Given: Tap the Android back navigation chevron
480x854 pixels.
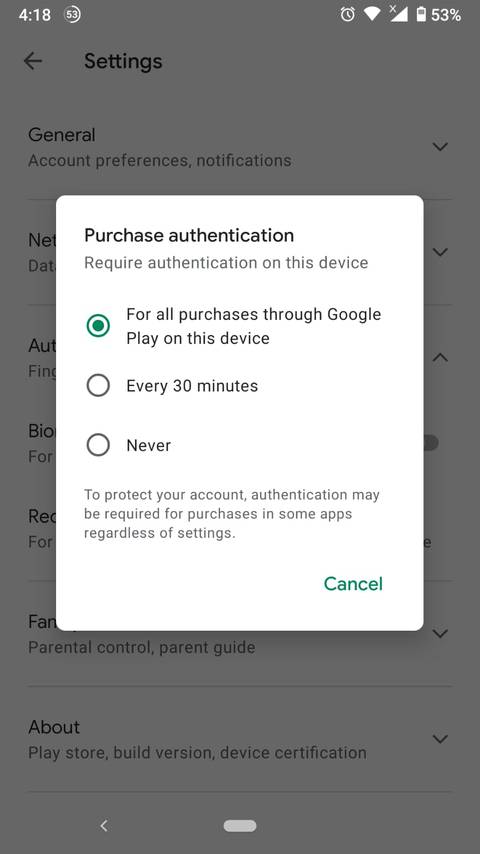Looking at the screenshot, I should click(x=104, y=826).
